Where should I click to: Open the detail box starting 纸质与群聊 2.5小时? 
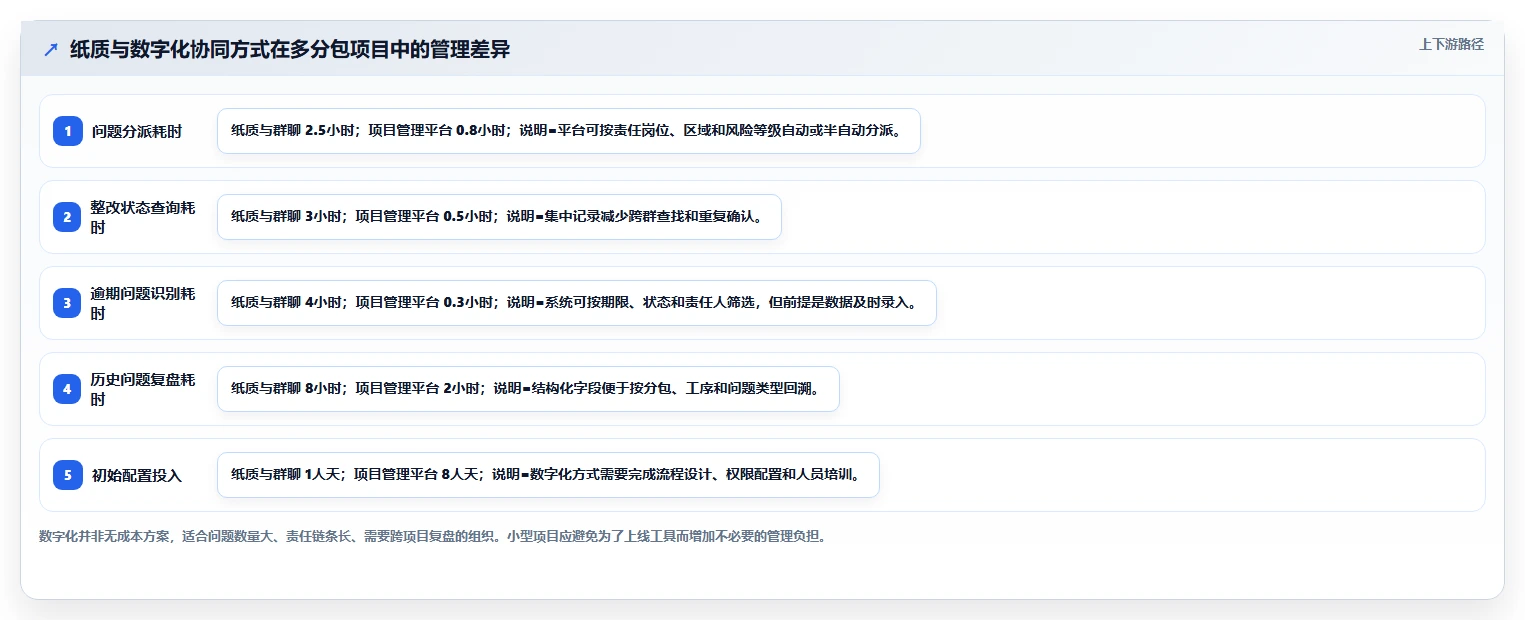tap(568, 131)
